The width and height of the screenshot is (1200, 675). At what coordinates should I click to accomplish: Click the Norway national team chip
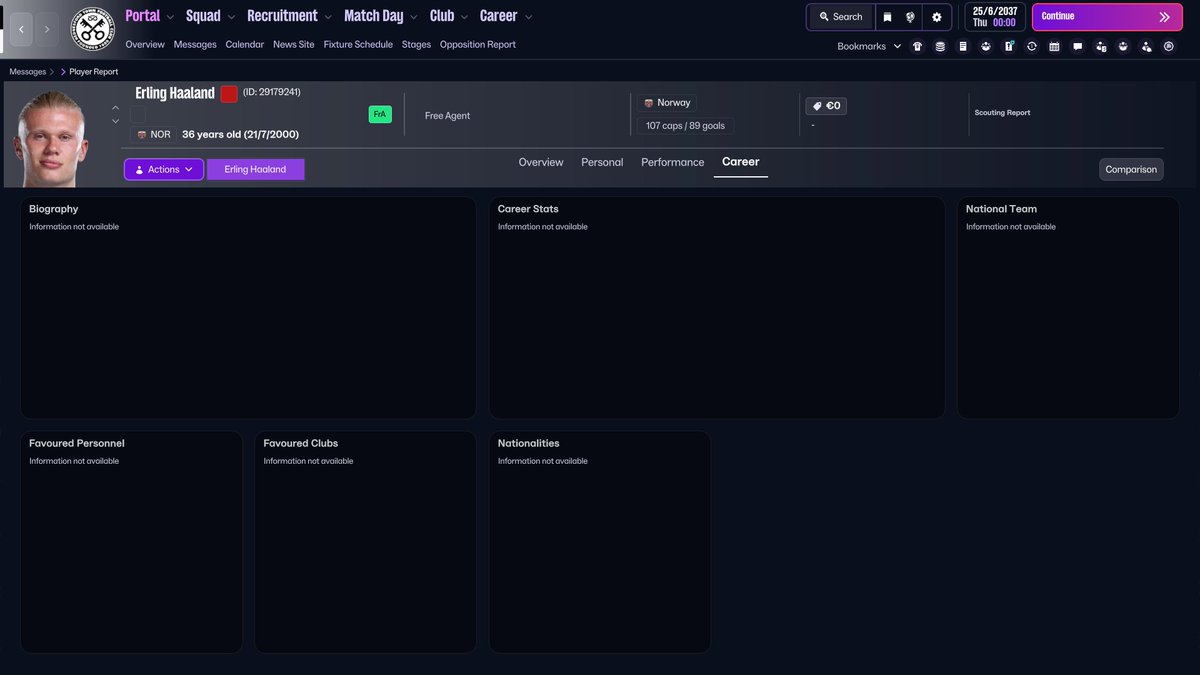(667, 103)
